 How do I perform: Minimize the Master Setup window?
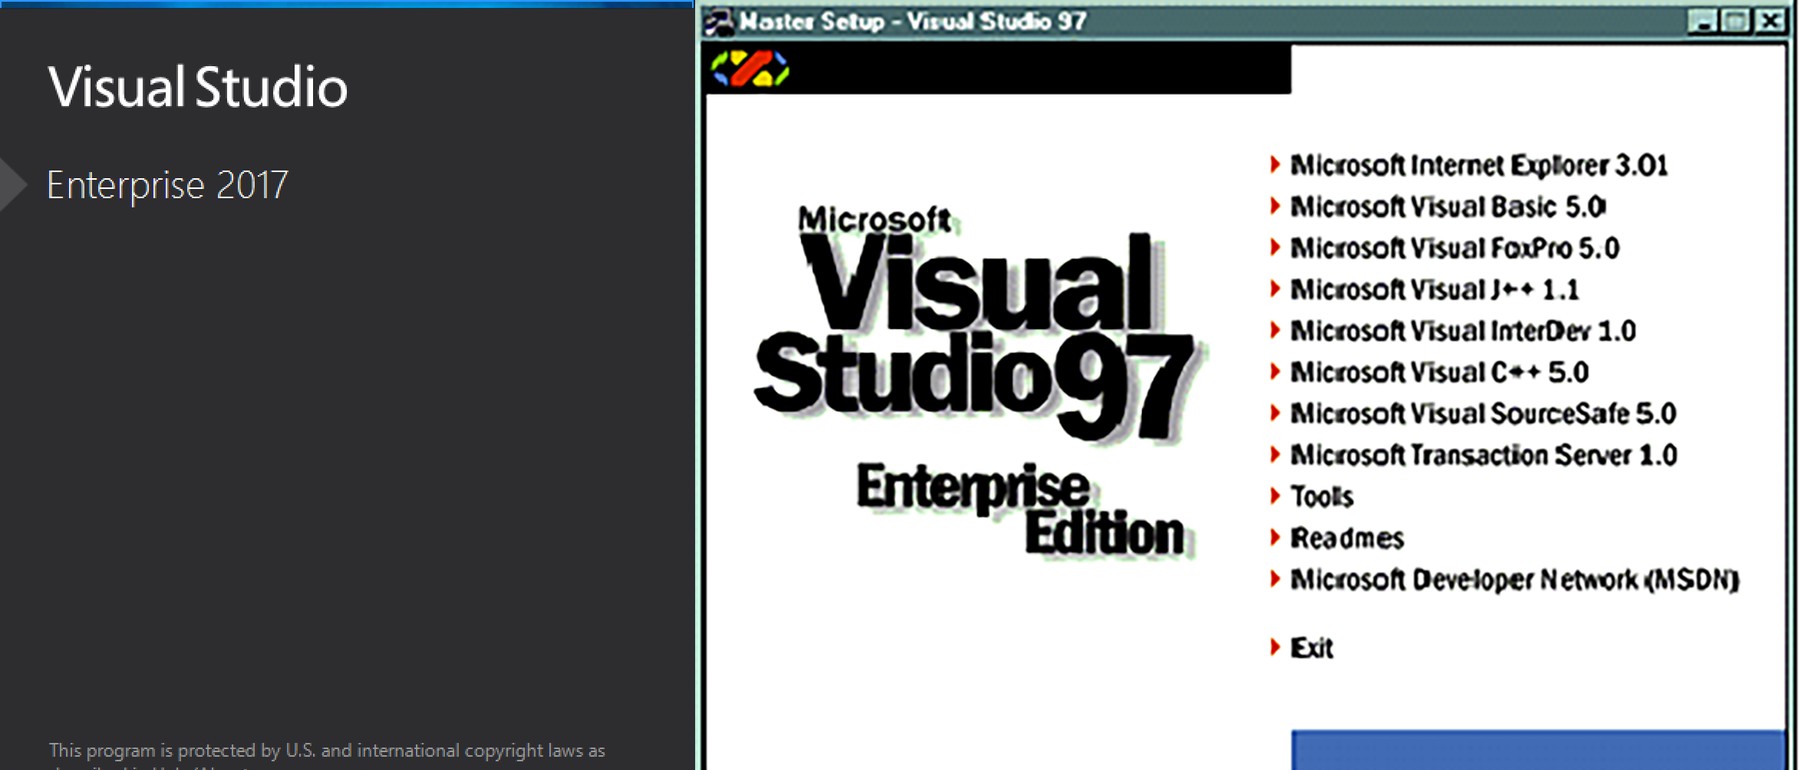click(x=1702, y=21)
